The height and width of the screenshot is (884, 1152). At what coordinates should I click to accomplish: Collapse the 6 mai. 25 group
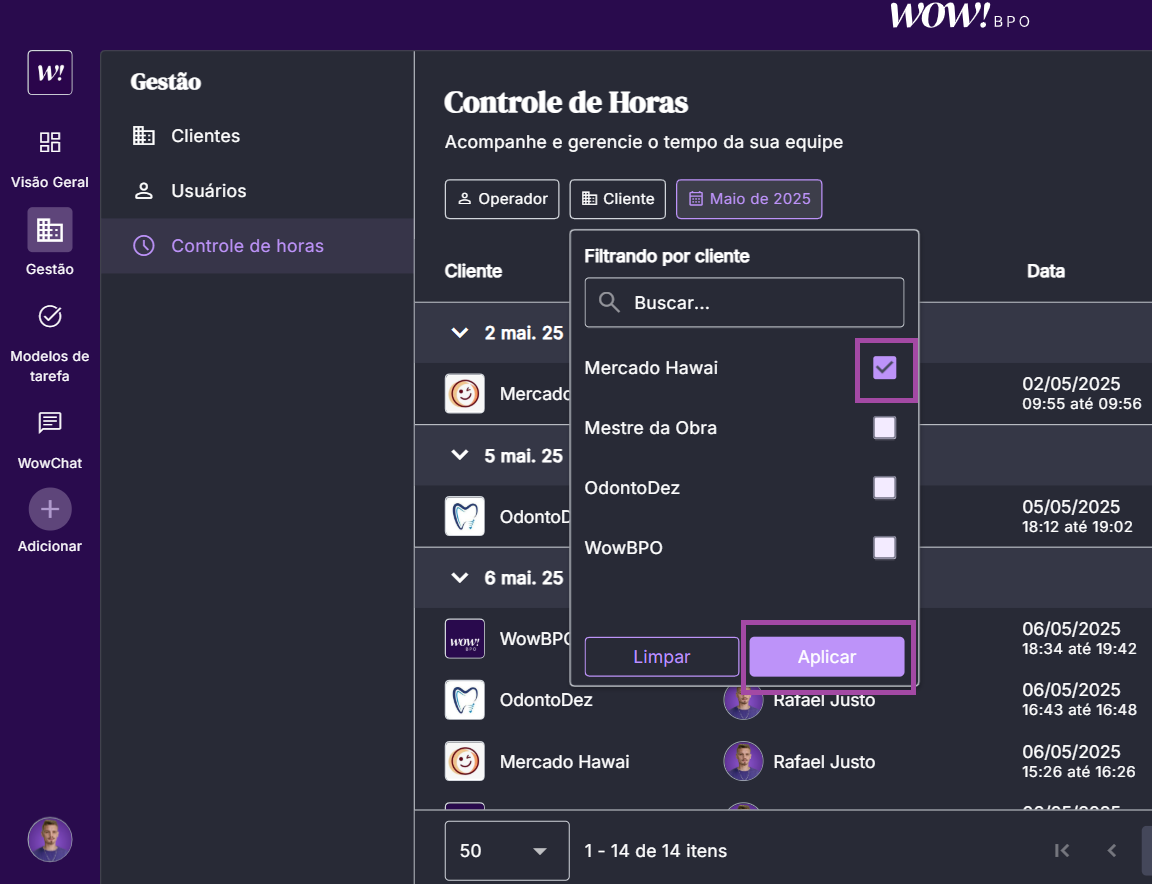click(x=460, y=578)
